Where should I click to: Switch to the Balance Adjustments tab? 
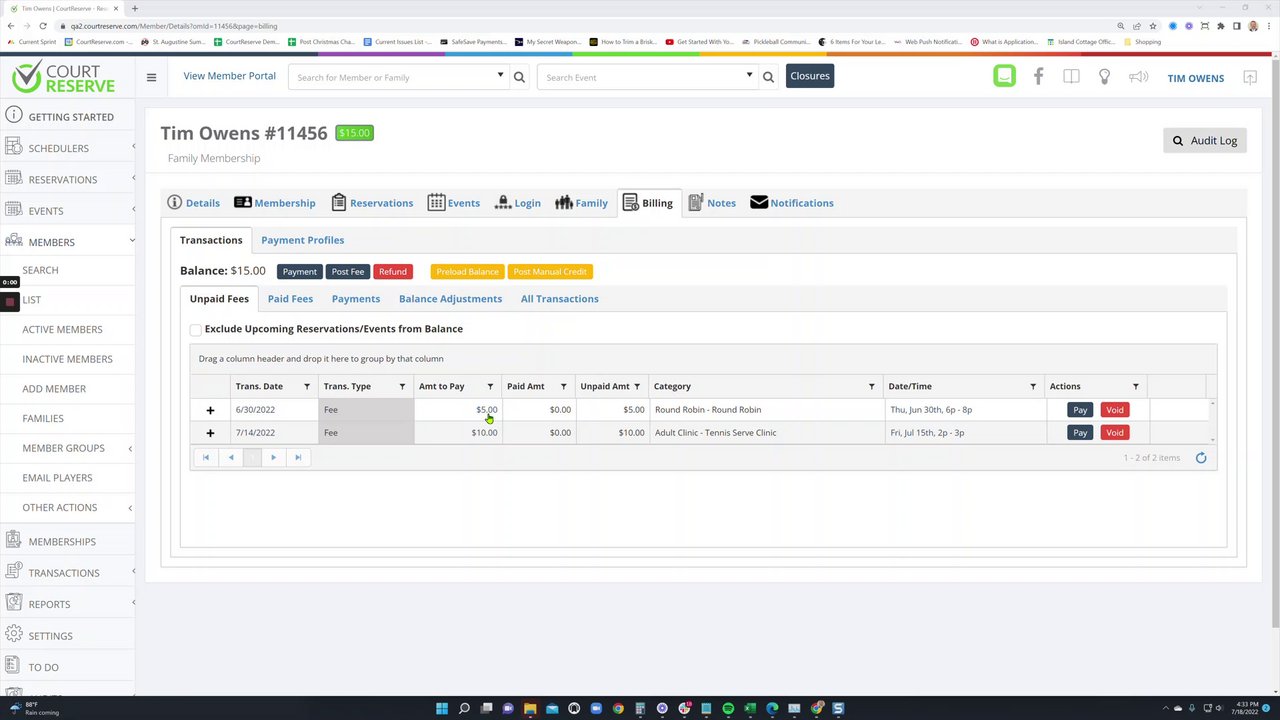click(450, 299)
